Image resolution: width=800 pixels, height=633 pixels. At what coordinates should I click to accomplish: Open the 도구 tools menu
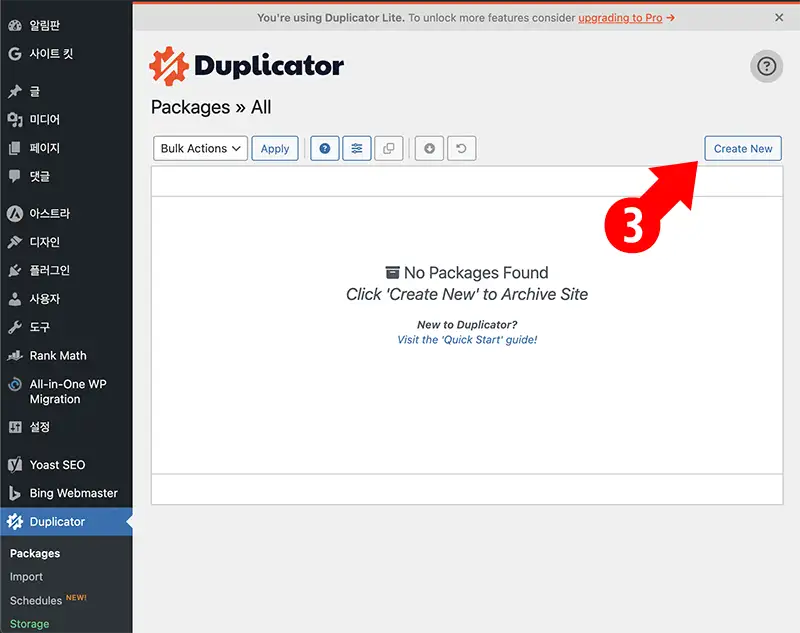tap(66, 327)
